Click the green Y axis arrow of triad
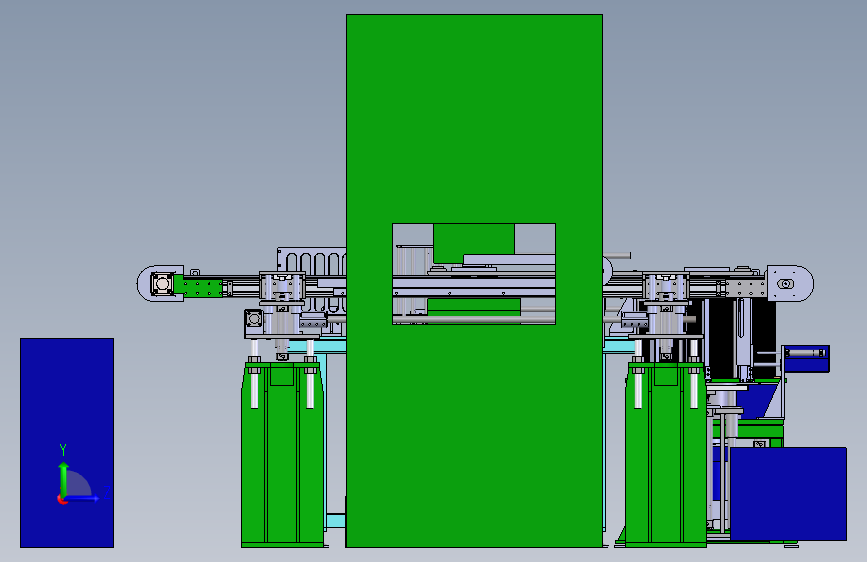867x562 pixels. [x=63, y=479]
